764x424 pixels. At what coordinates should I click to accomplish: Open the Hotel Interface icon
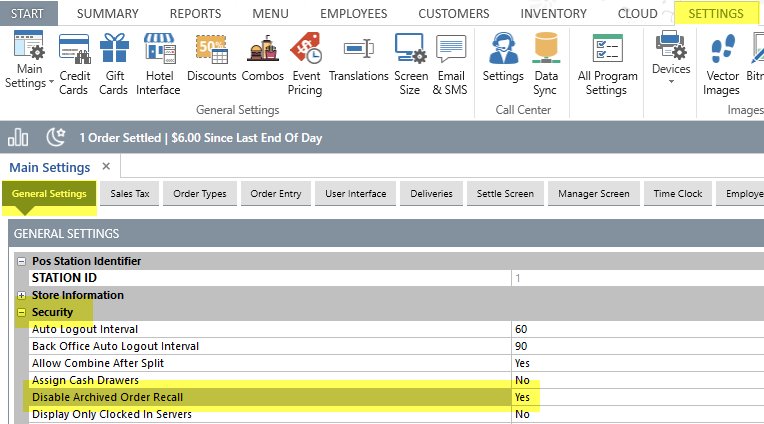[x=159, y=62]
